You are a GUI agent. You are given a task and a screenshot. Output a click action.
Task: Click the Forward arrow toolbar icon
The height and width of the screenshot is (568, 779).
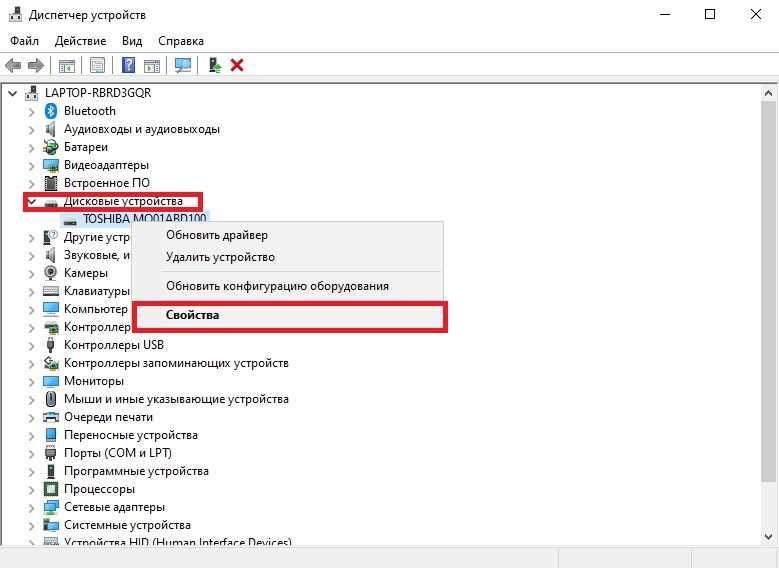[x=36, y=65]
